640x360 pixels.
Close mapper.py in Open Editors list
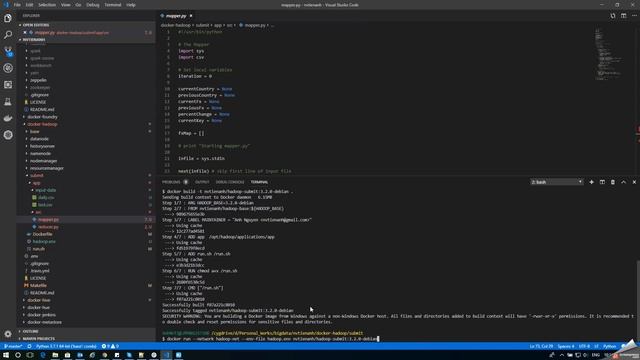pyautogui.click(x=25, y=33)
